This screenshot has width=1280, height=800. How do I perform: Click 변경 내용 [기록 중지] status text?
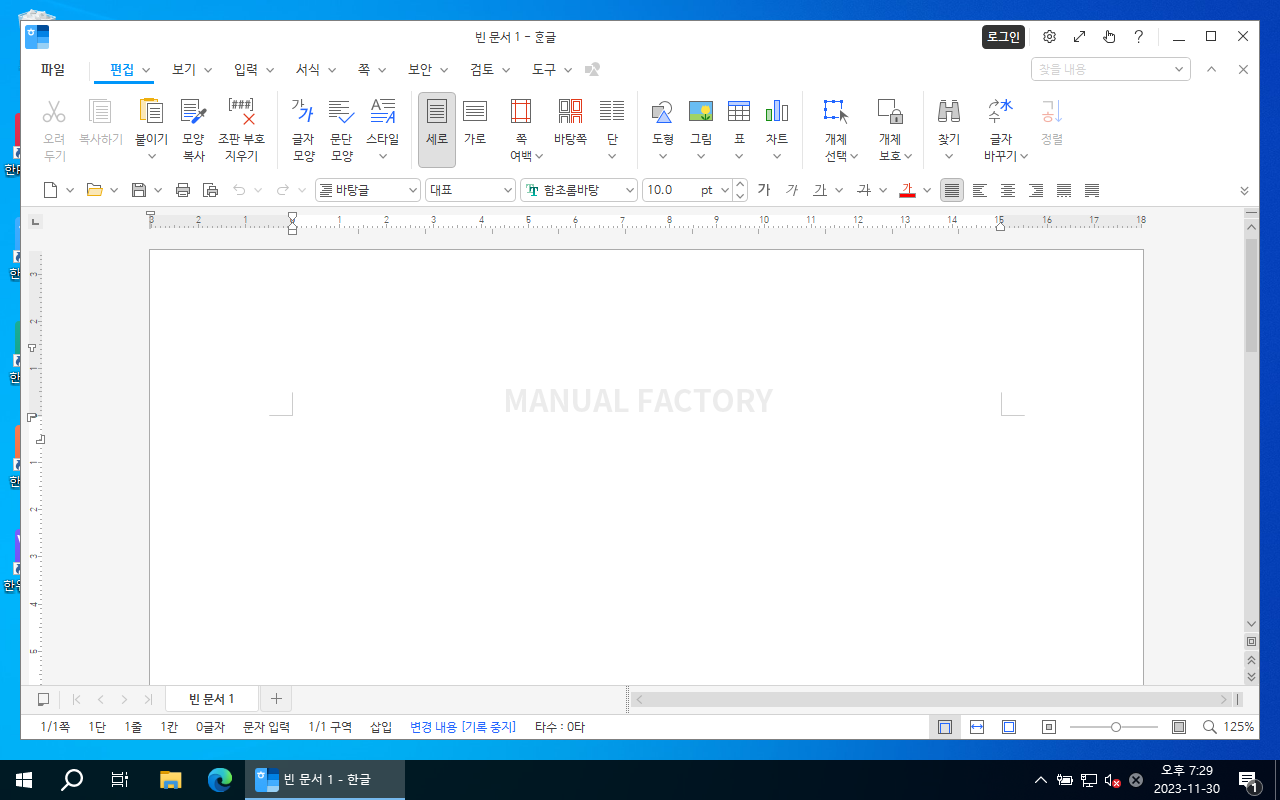coord(463,727)
